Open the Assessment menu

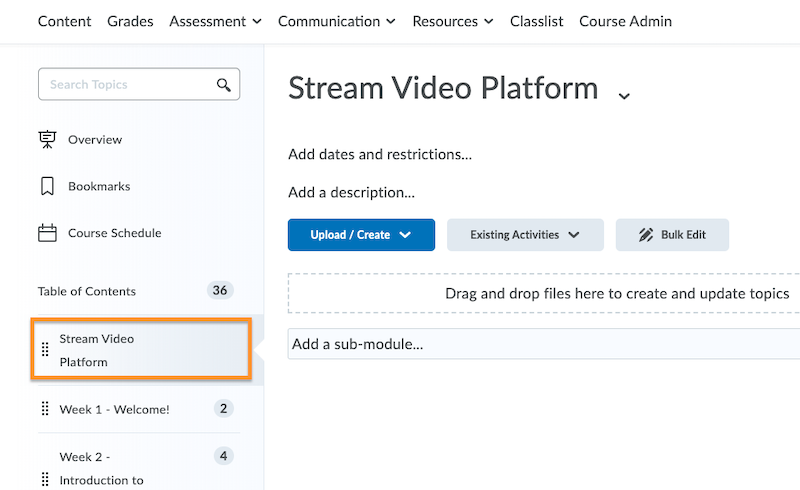click(215, 21)
